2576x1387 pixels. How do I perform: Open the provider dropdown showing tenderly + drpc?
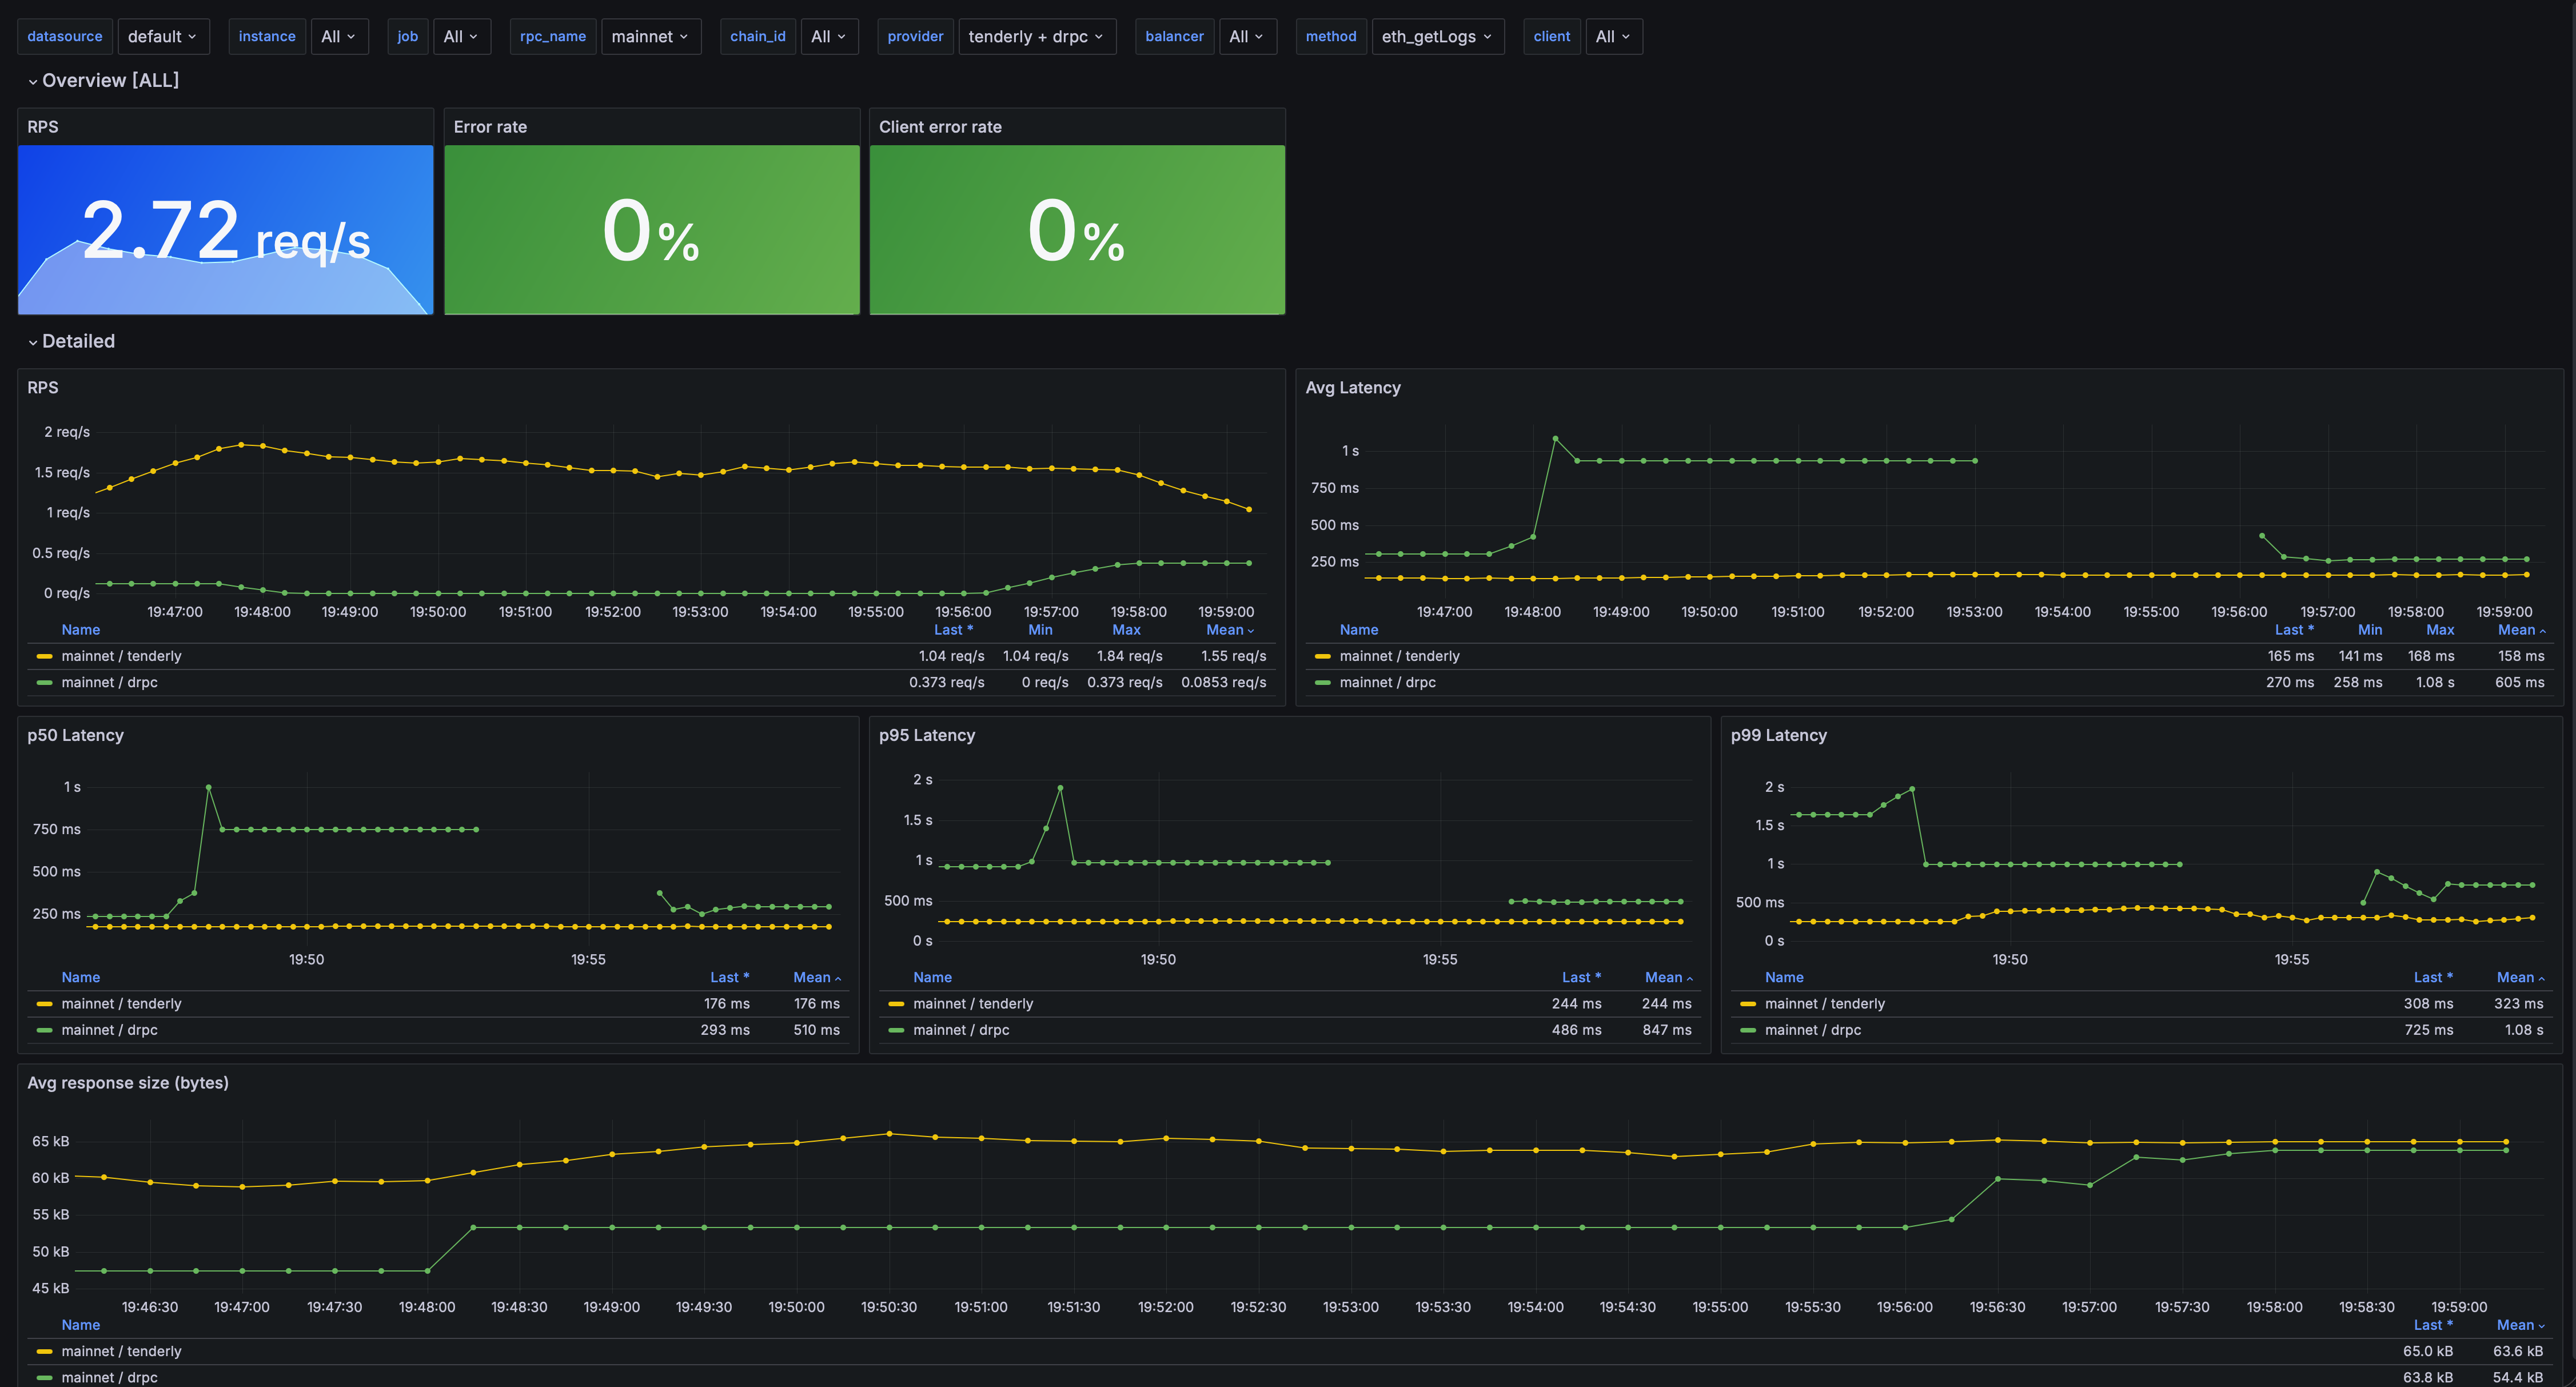1037,36
